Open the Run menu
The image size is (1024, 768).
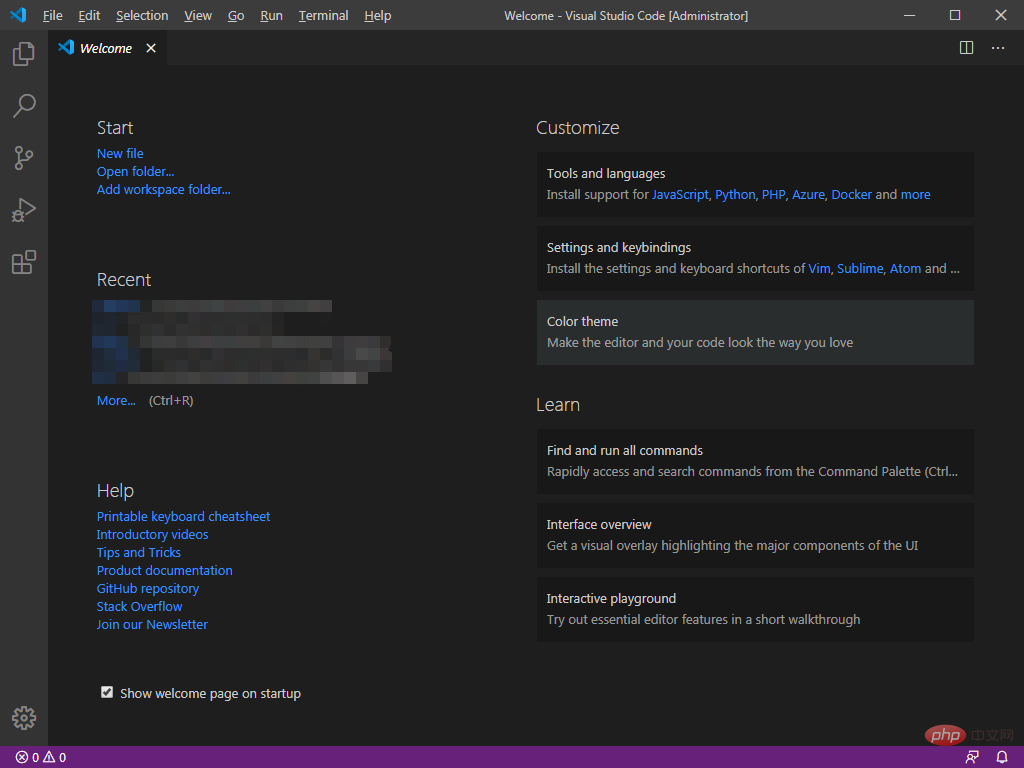271,15
